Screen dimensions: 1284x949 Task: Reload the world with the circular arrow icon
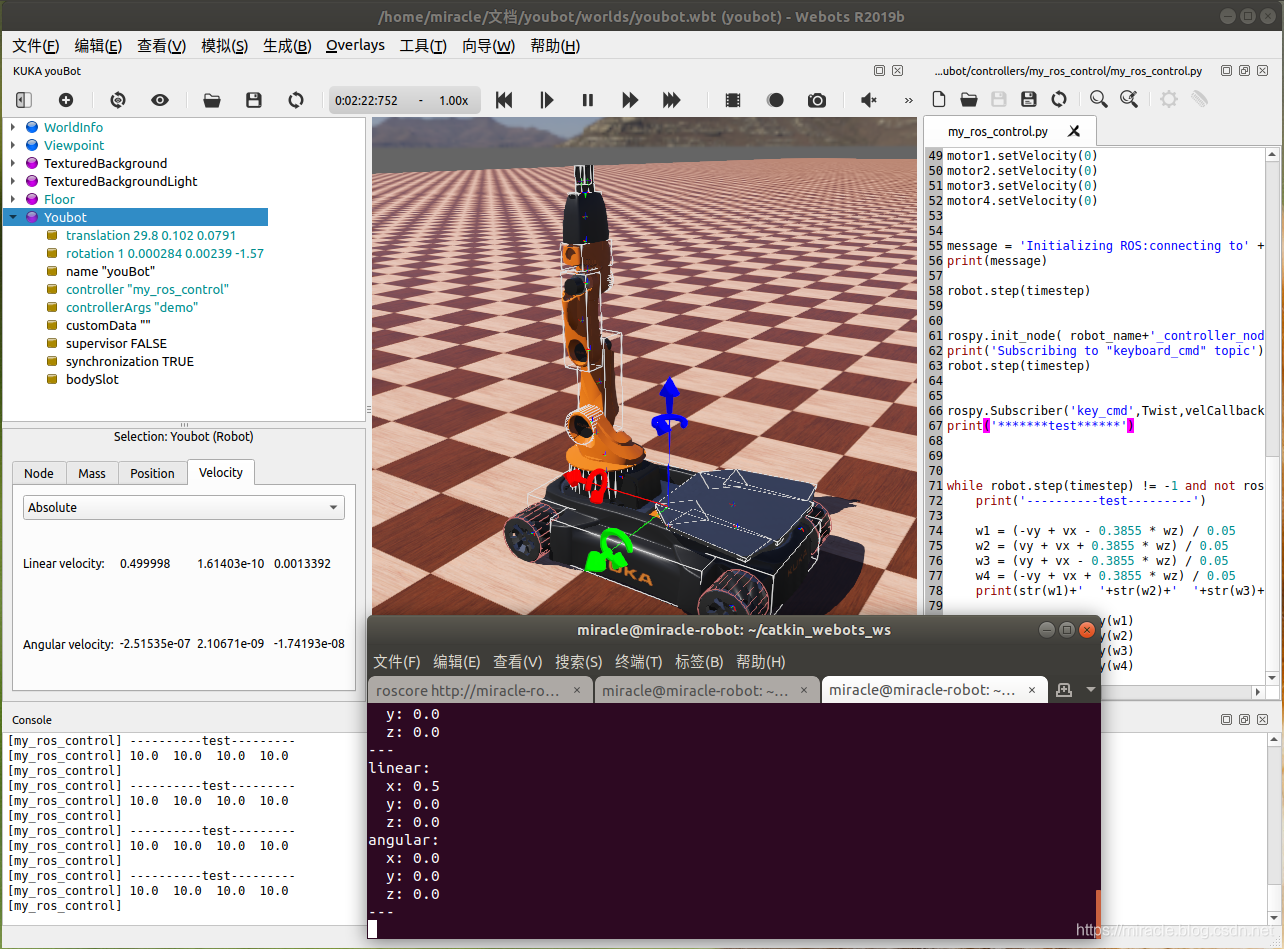coord(296,100)
